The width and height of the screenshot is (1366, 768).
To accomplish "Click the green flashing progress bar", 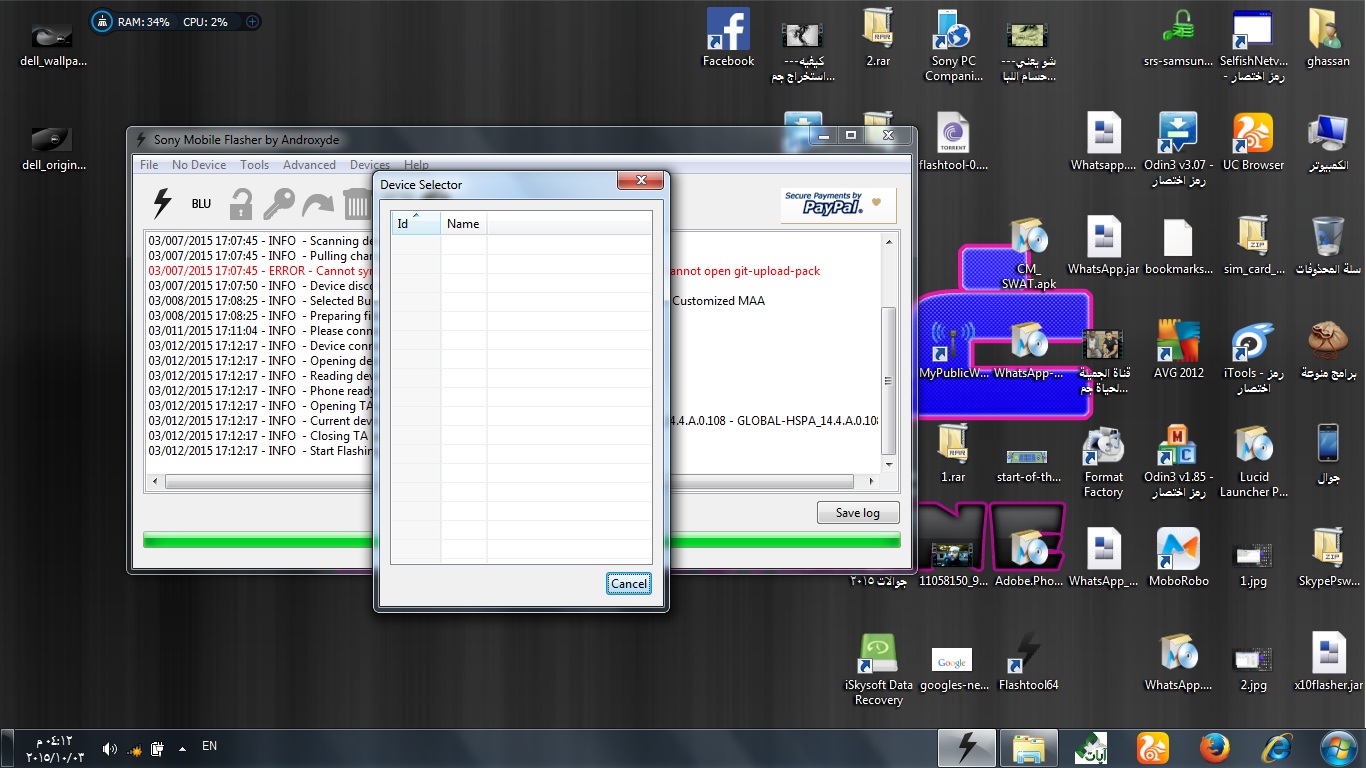I will 522,540.
